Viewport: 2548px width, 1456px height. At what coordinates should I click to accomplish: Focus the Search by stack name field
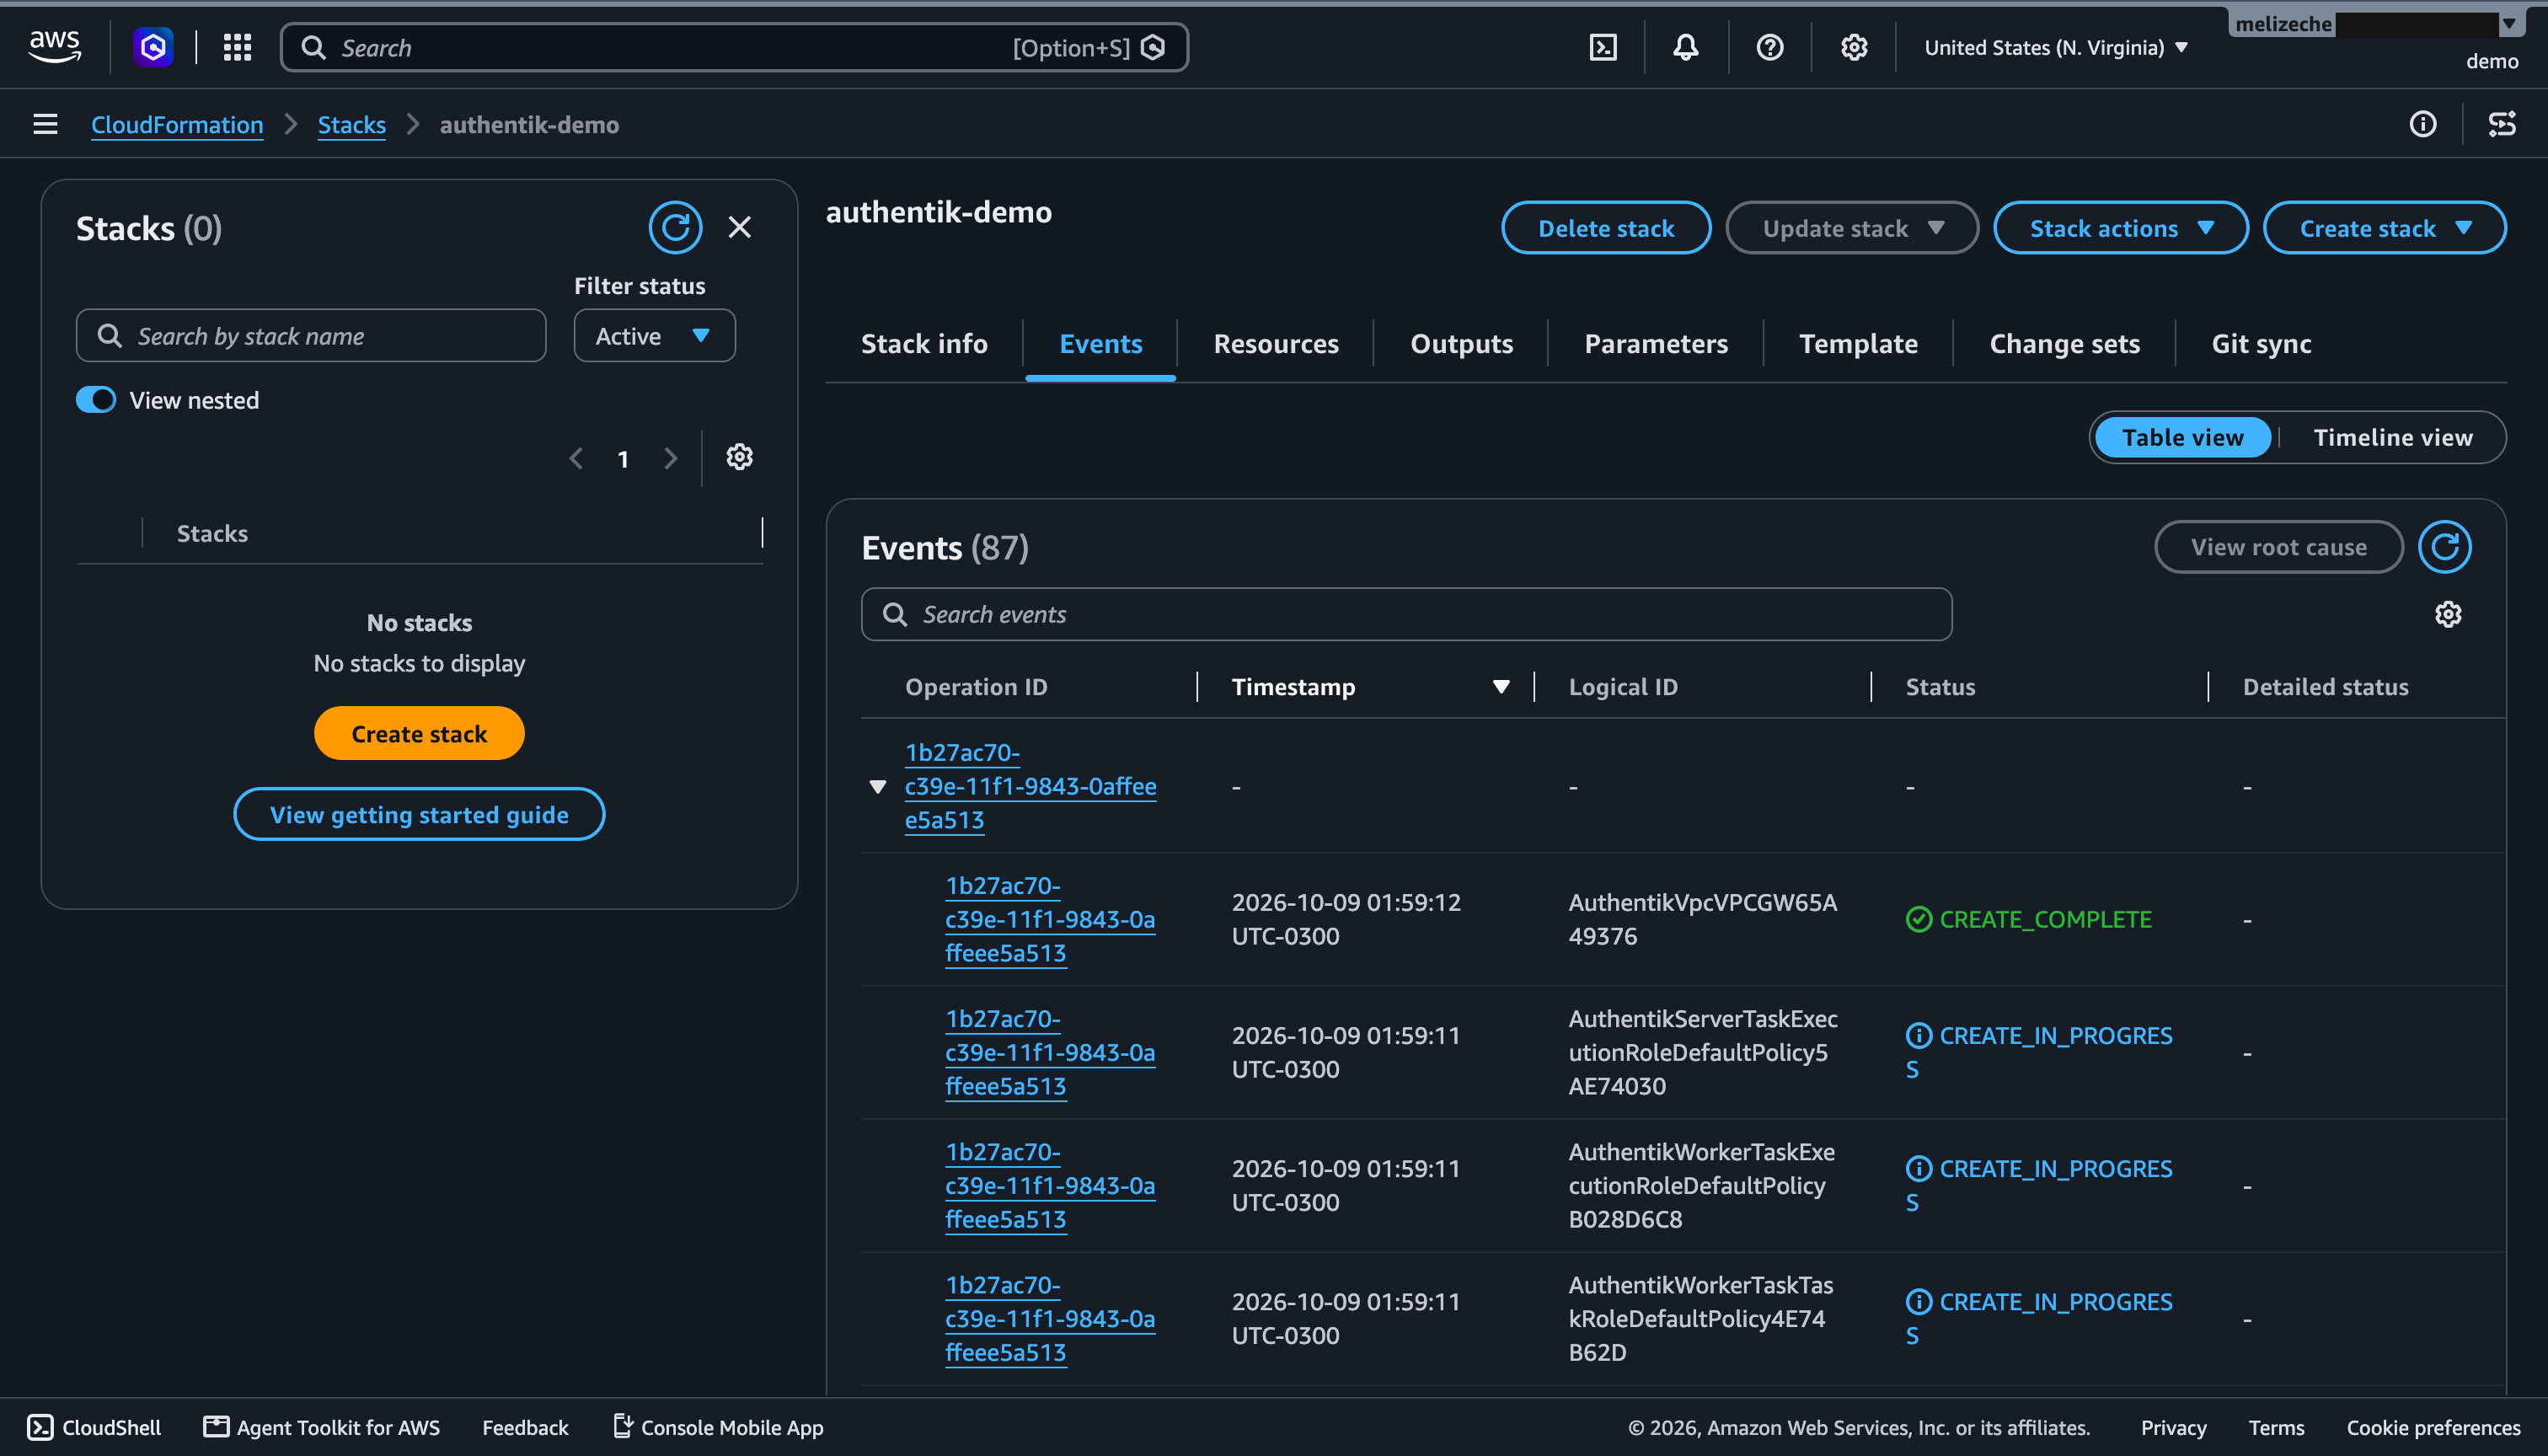tap(311, 336)
